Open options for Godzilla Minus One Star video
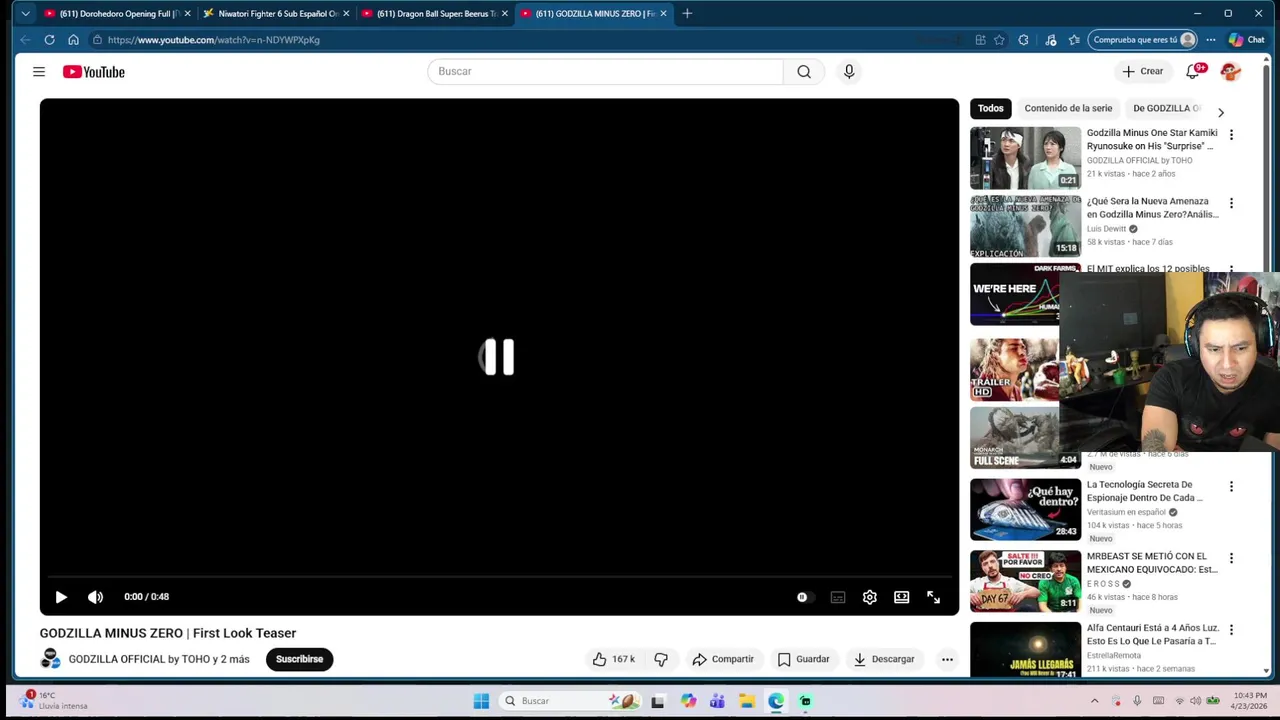The height and width of the screenshot is (720, 1280). [1231, 135]
